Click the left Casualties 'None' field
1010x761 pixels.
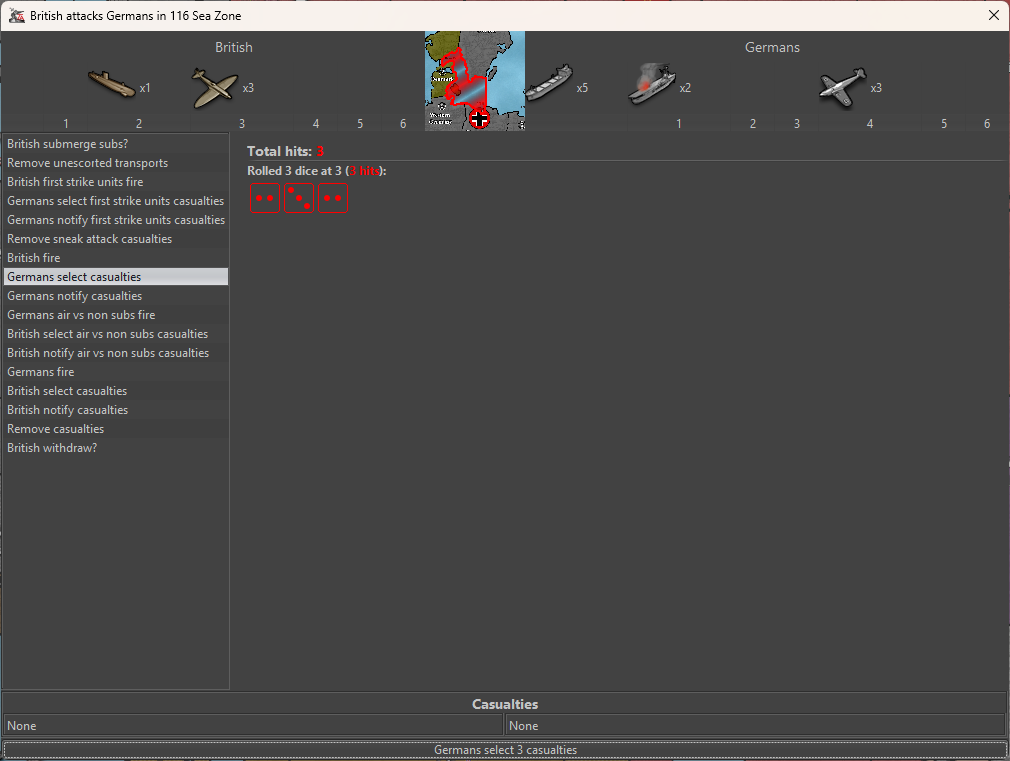click(253, 726)
